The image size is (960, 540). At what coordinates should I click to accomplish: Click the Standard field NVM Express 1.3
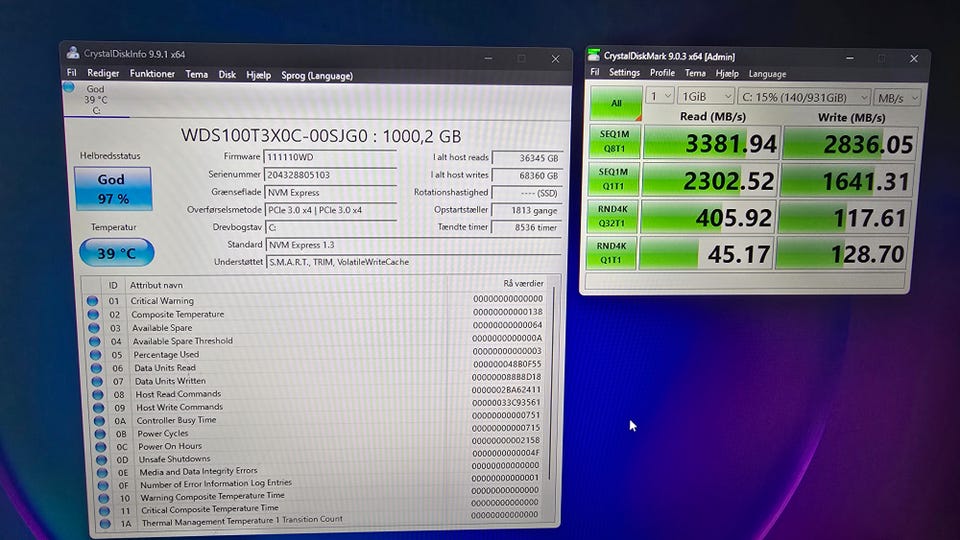pos(414,245)
